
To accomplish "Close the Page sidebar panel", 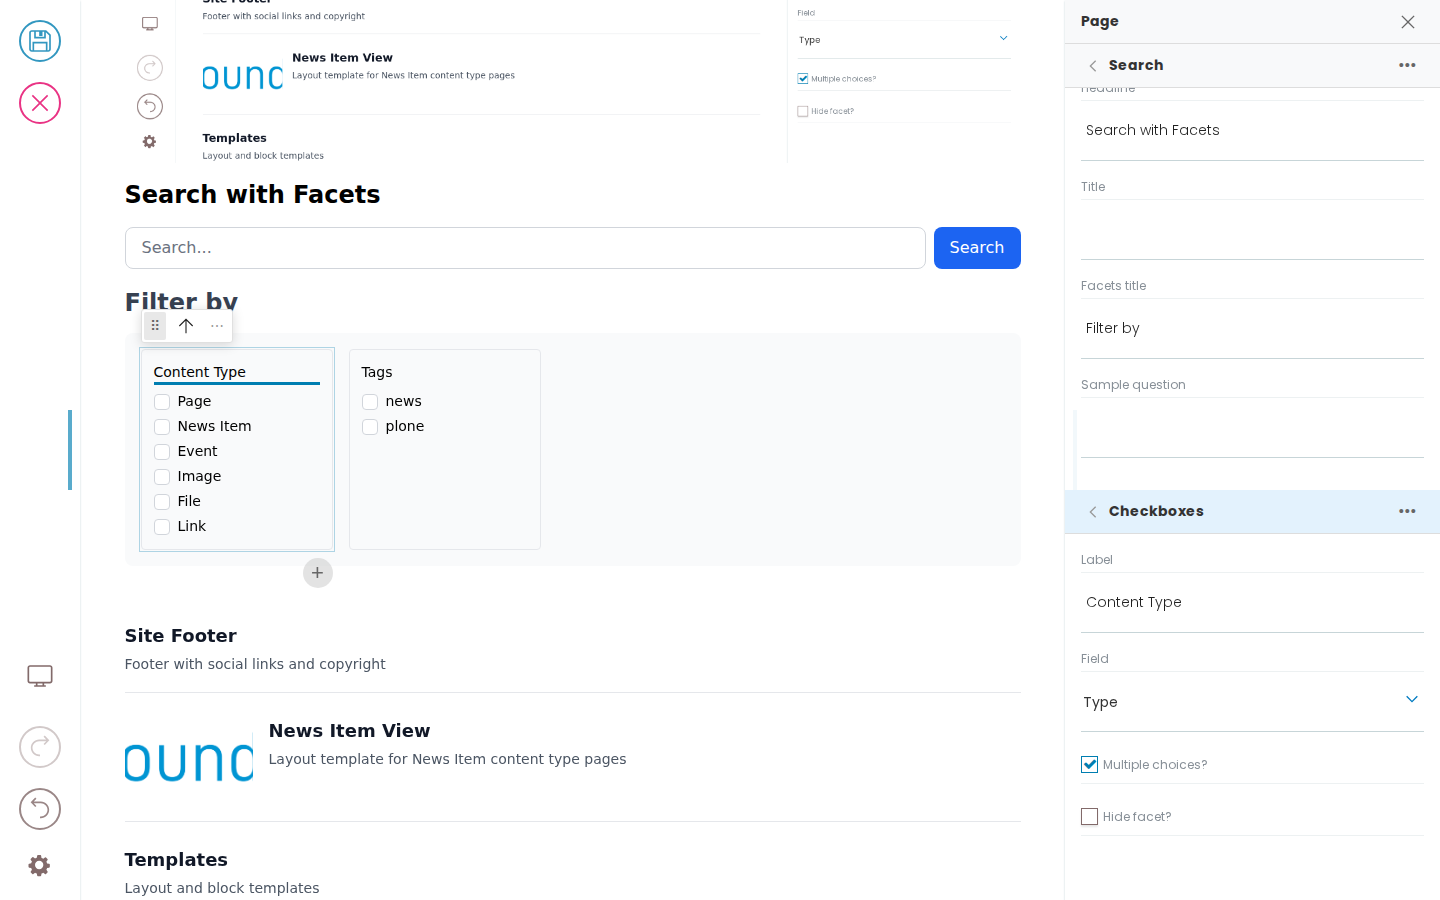I will pyautogui.click(x=1408, y=22).
